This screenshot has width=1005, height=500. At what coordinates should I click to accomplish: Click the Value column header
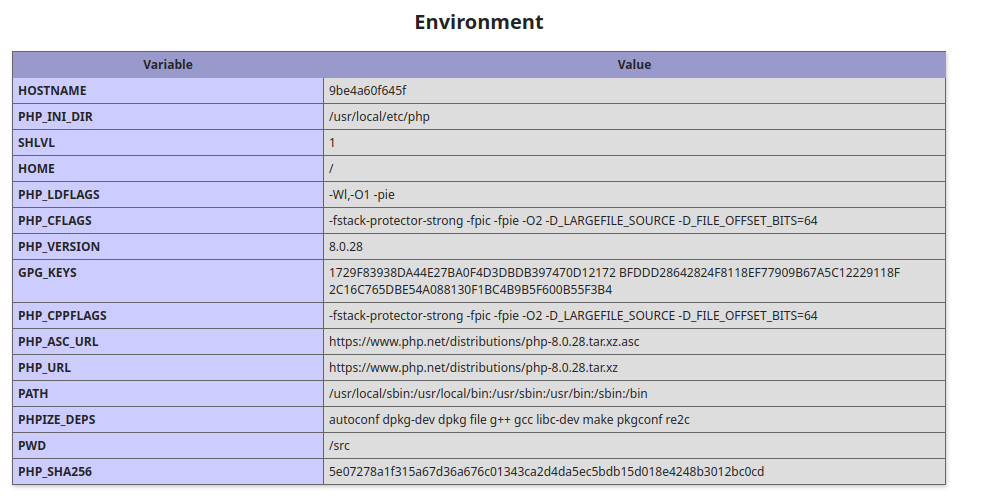[x=634, y=65]
